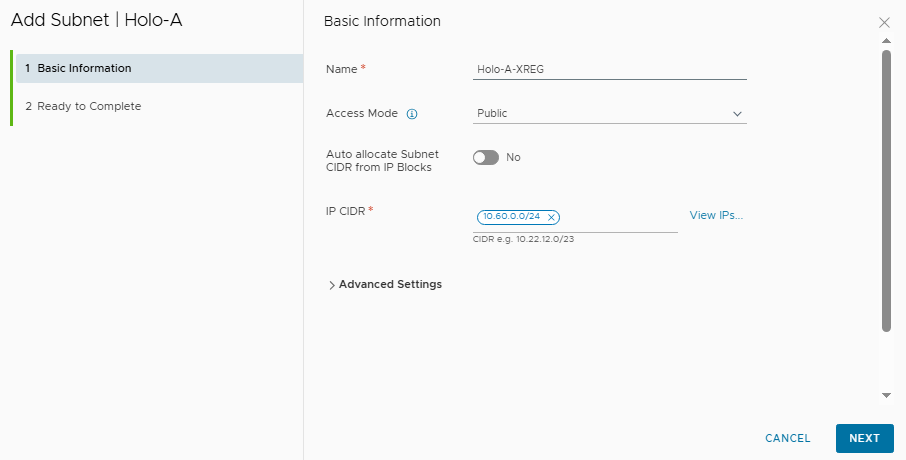Viewport: 906px width, 460px height.
Task: Expand the Advanced Settings section
Action: point(390,285)
